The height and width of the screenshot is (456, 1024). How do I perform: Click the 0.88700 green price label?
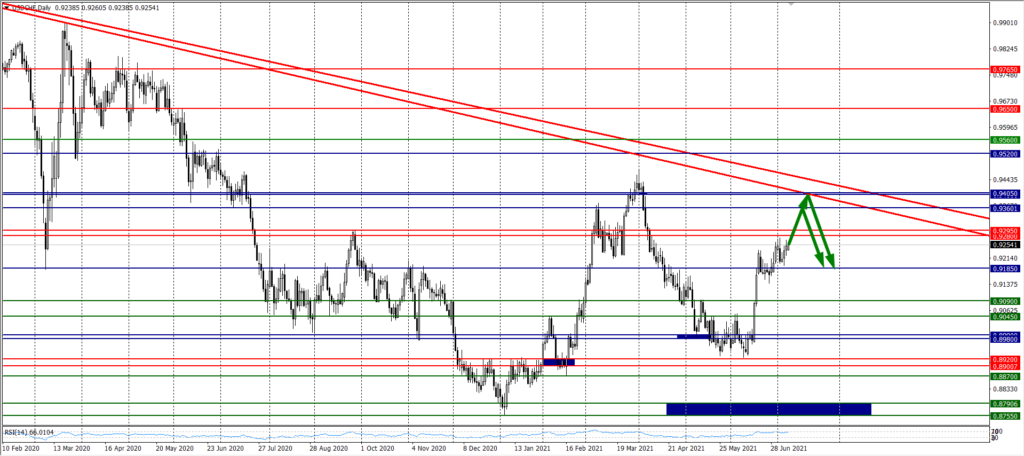click(x=1004, y=377)
